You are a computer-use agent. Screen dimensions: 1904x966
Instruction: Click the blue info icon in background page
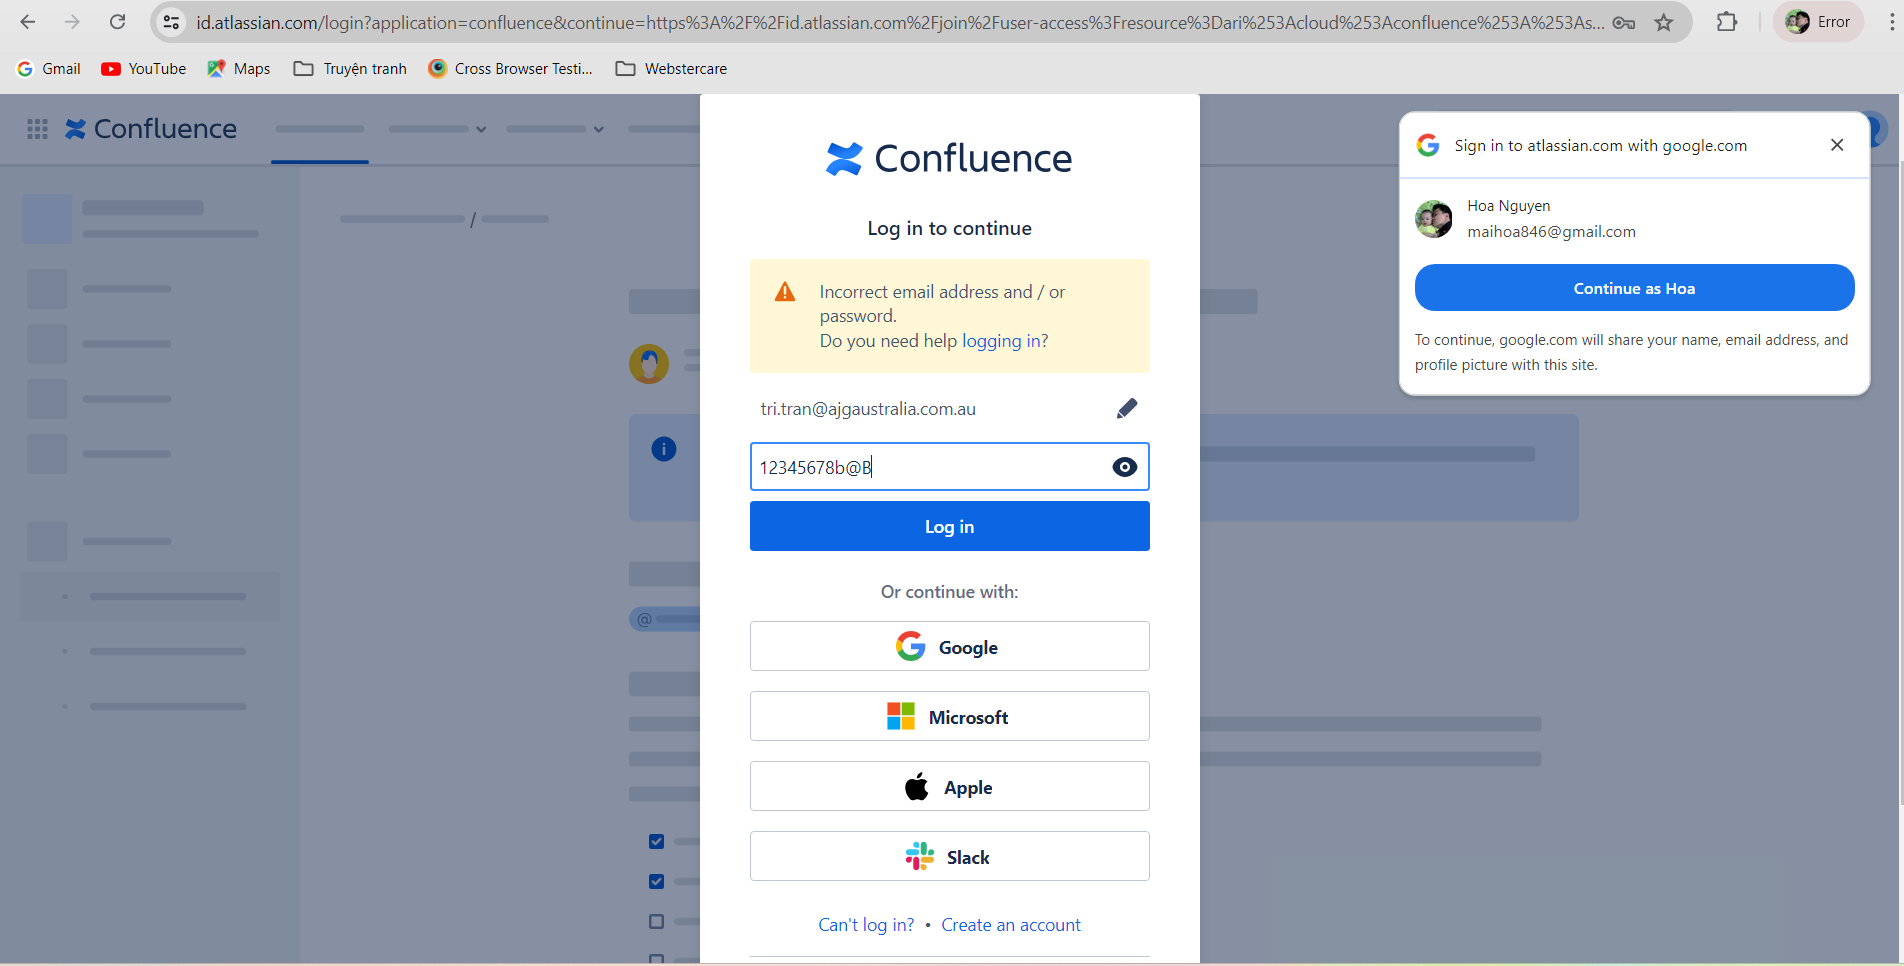click(x=664, y=449)
